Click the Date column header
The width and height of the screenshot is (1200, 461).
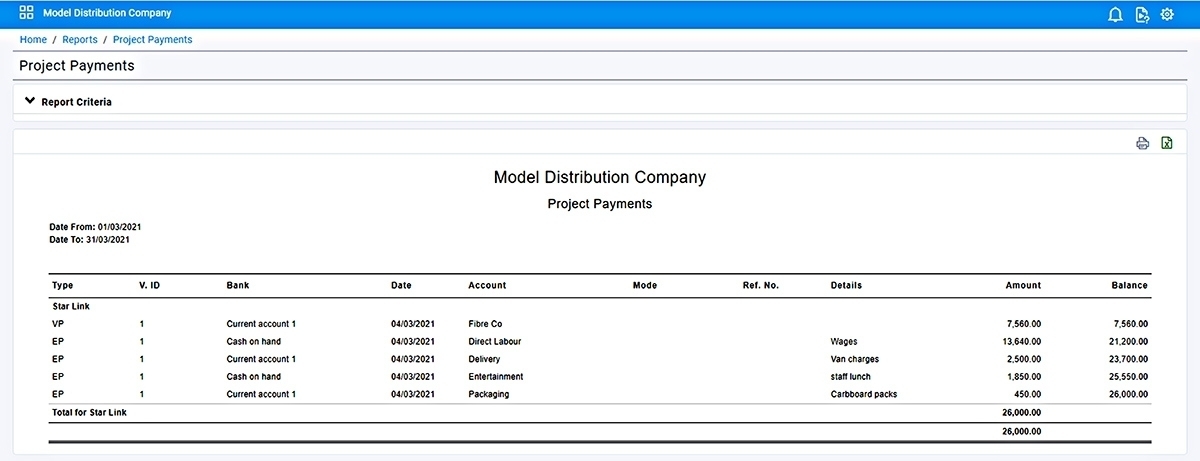[x=401, y=285]
